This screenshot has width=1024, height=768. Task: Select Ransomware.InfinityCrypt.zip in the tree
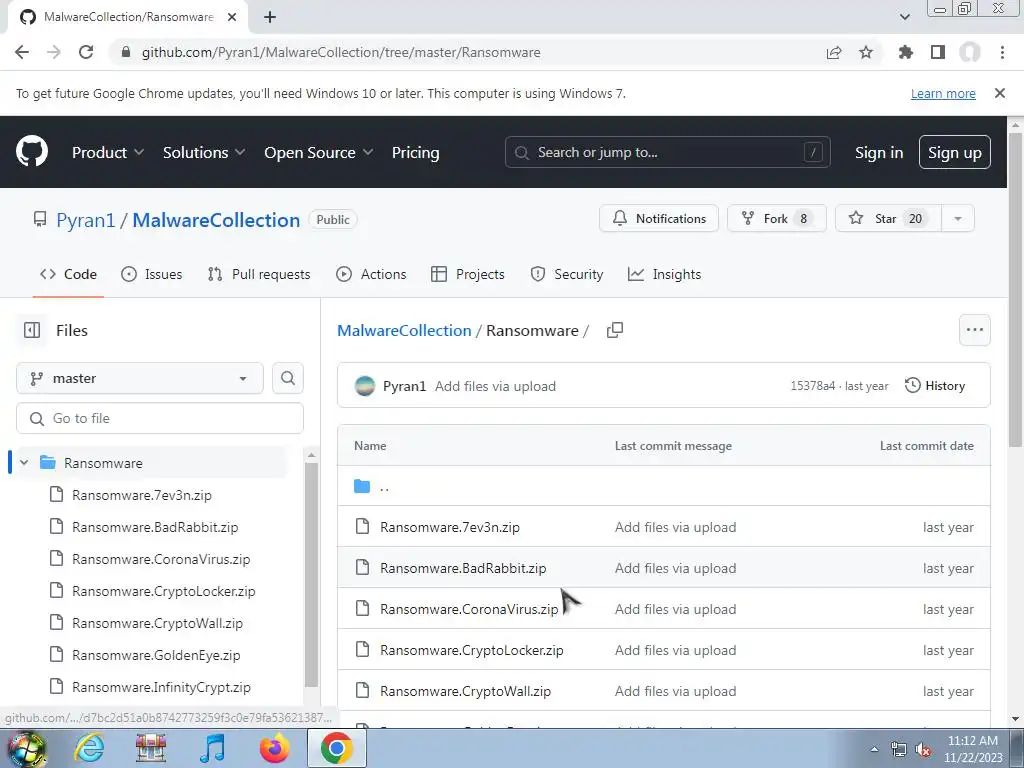[161, 687]
